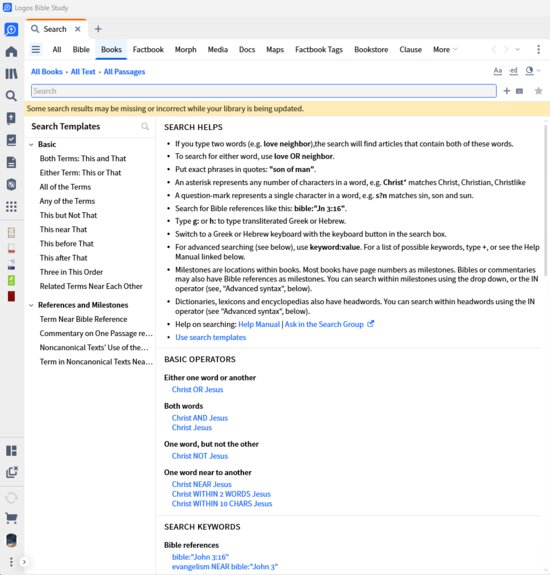Switch to the Morph search tab

pyautogui.click(x=186, y=50)
